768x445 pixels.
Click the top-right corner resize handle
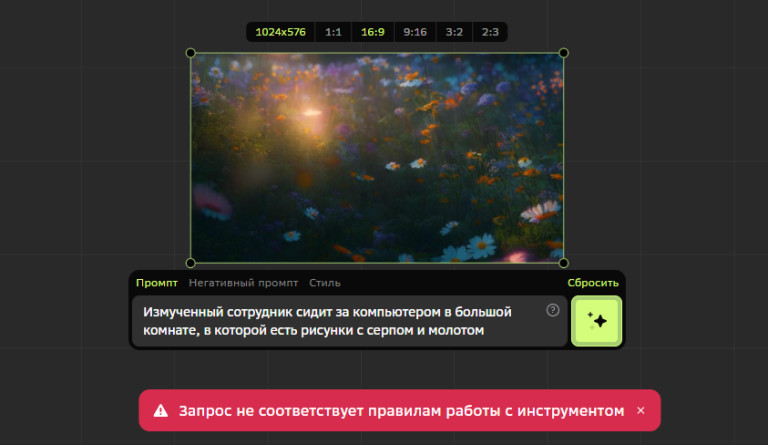(564, 53)
